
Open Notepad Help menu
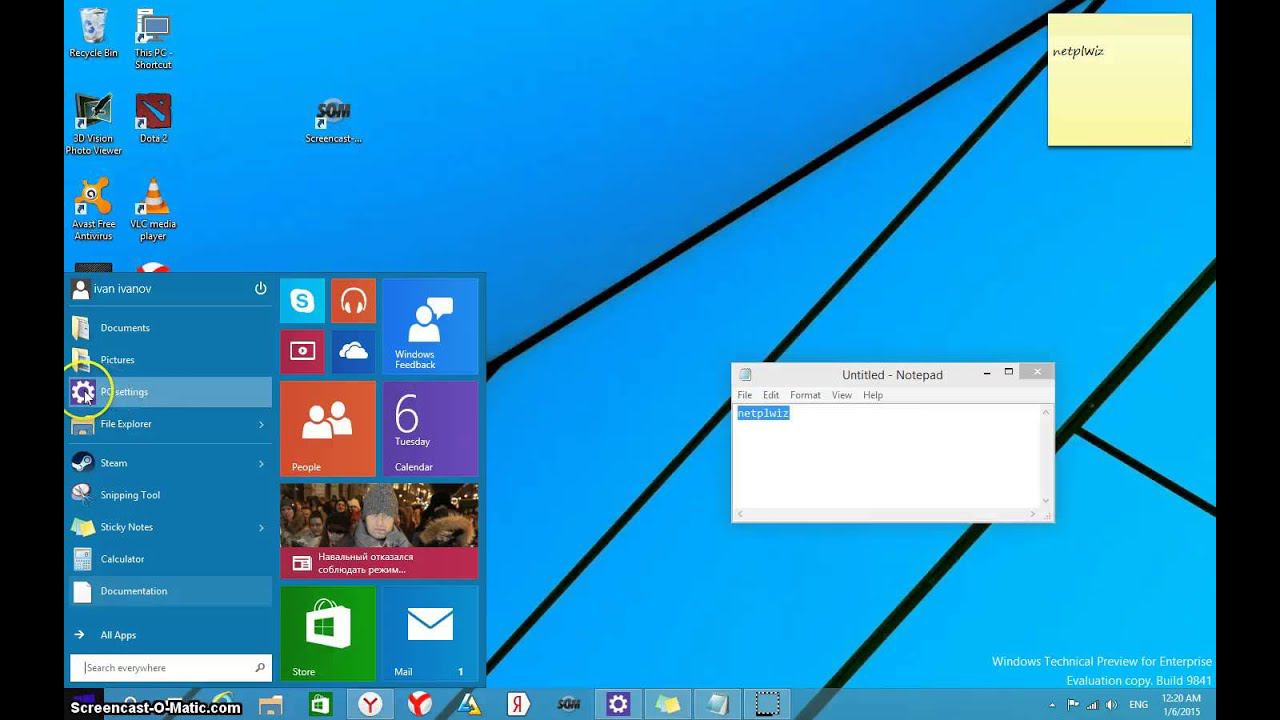point(873,395)
